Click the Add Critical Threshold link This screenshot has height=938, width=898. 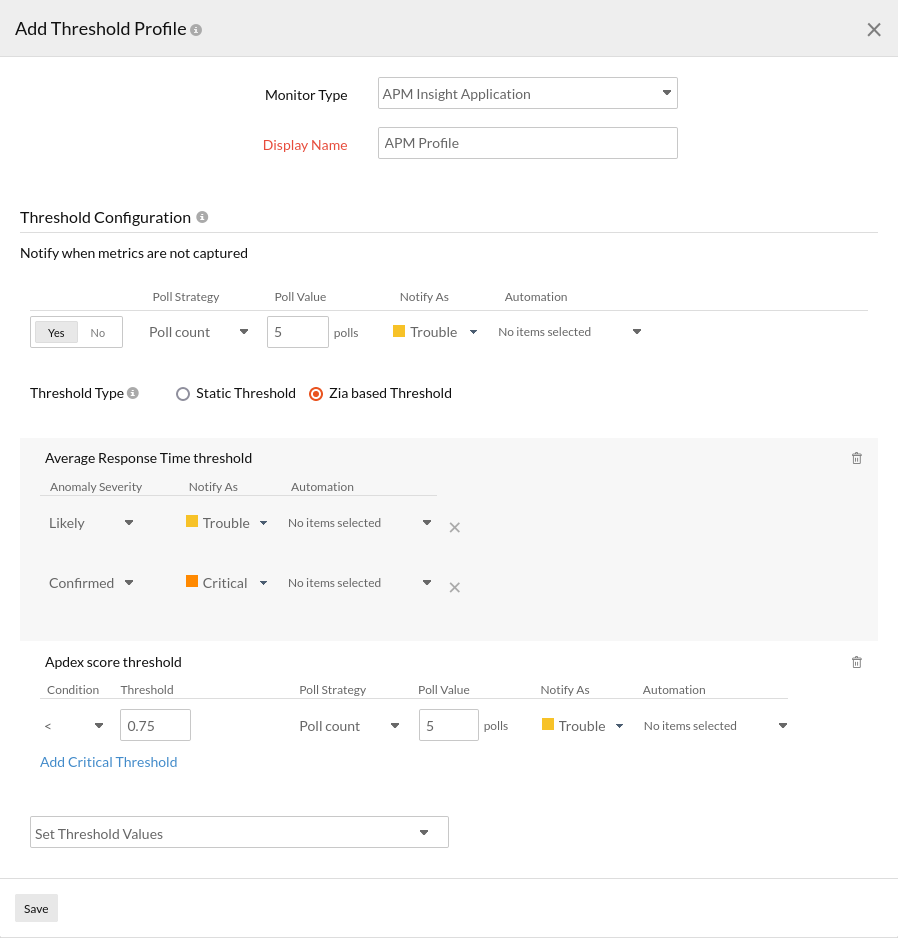pos(108,761)
